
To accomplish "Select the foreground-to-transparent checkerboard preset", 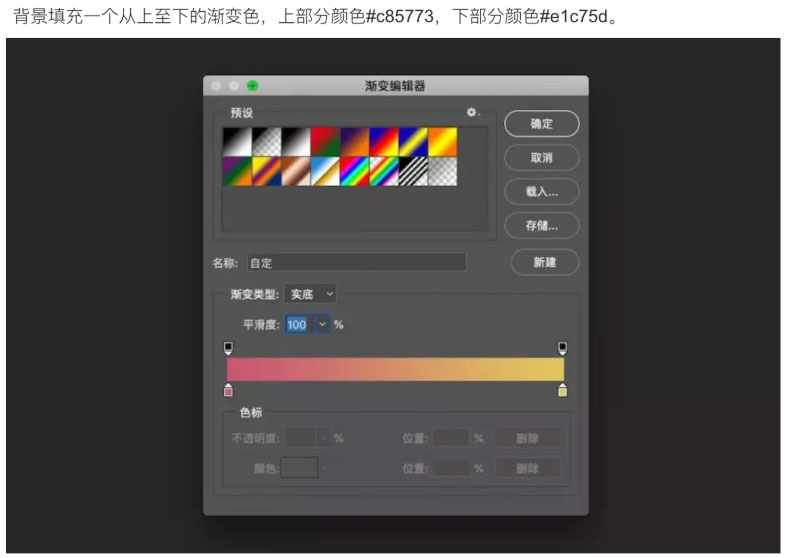I will [x=266, y=142].
